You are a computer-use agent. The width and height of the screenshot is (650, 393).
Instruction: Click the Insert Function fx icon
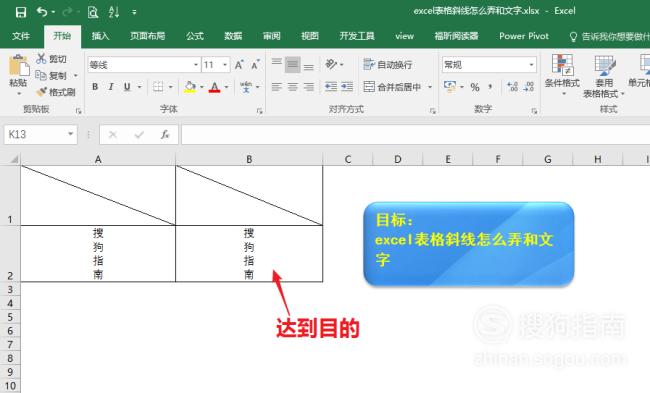pyautogui.click(x=165, y=135)
